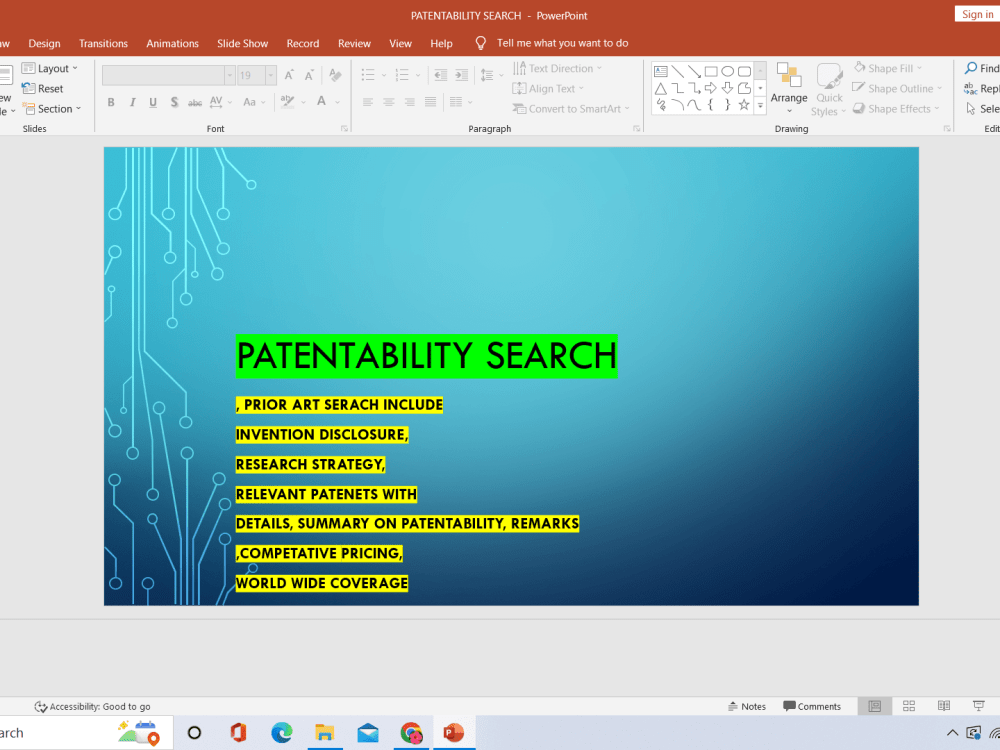Clear all formatting
1000x750 pixels.
coord(335,75)
